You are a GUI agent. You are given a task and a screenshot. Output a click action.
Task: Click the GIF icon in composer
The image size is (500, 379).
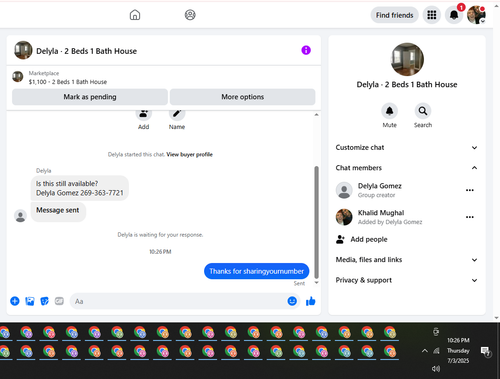[x=59, y=301]
